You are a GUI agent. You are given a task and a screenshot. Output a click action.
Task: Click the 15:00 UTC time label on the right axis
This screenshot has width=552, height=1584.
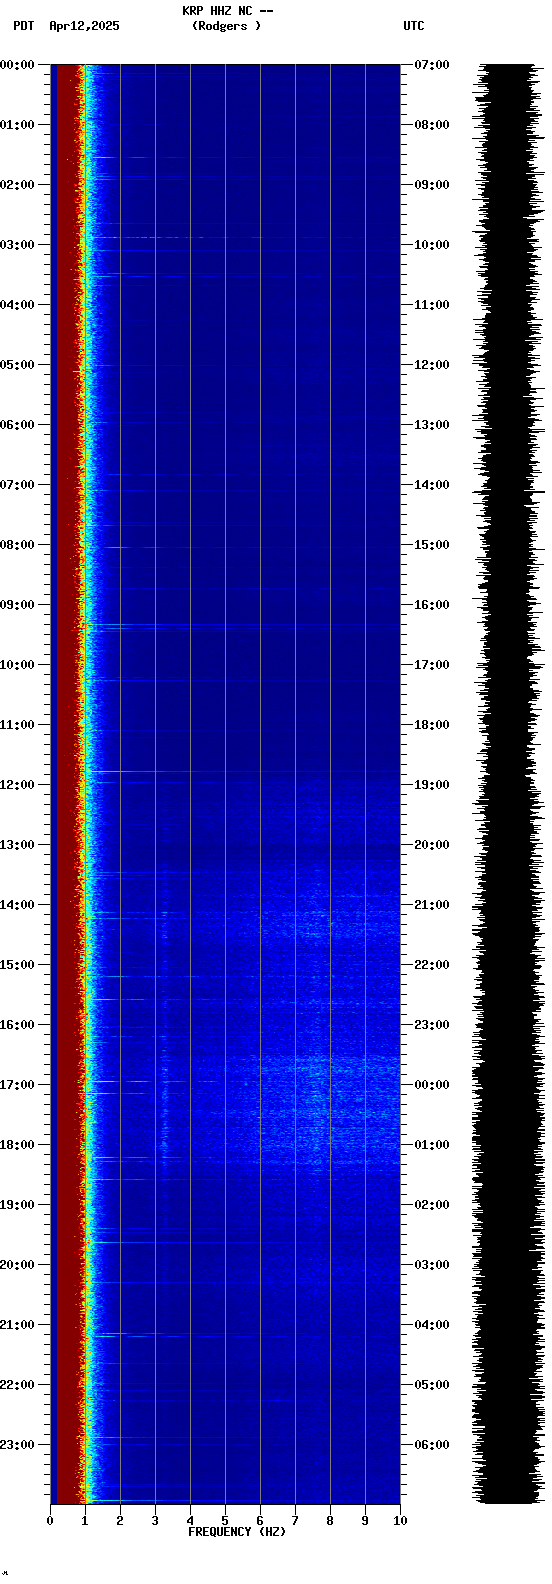(x=431, y=545)
